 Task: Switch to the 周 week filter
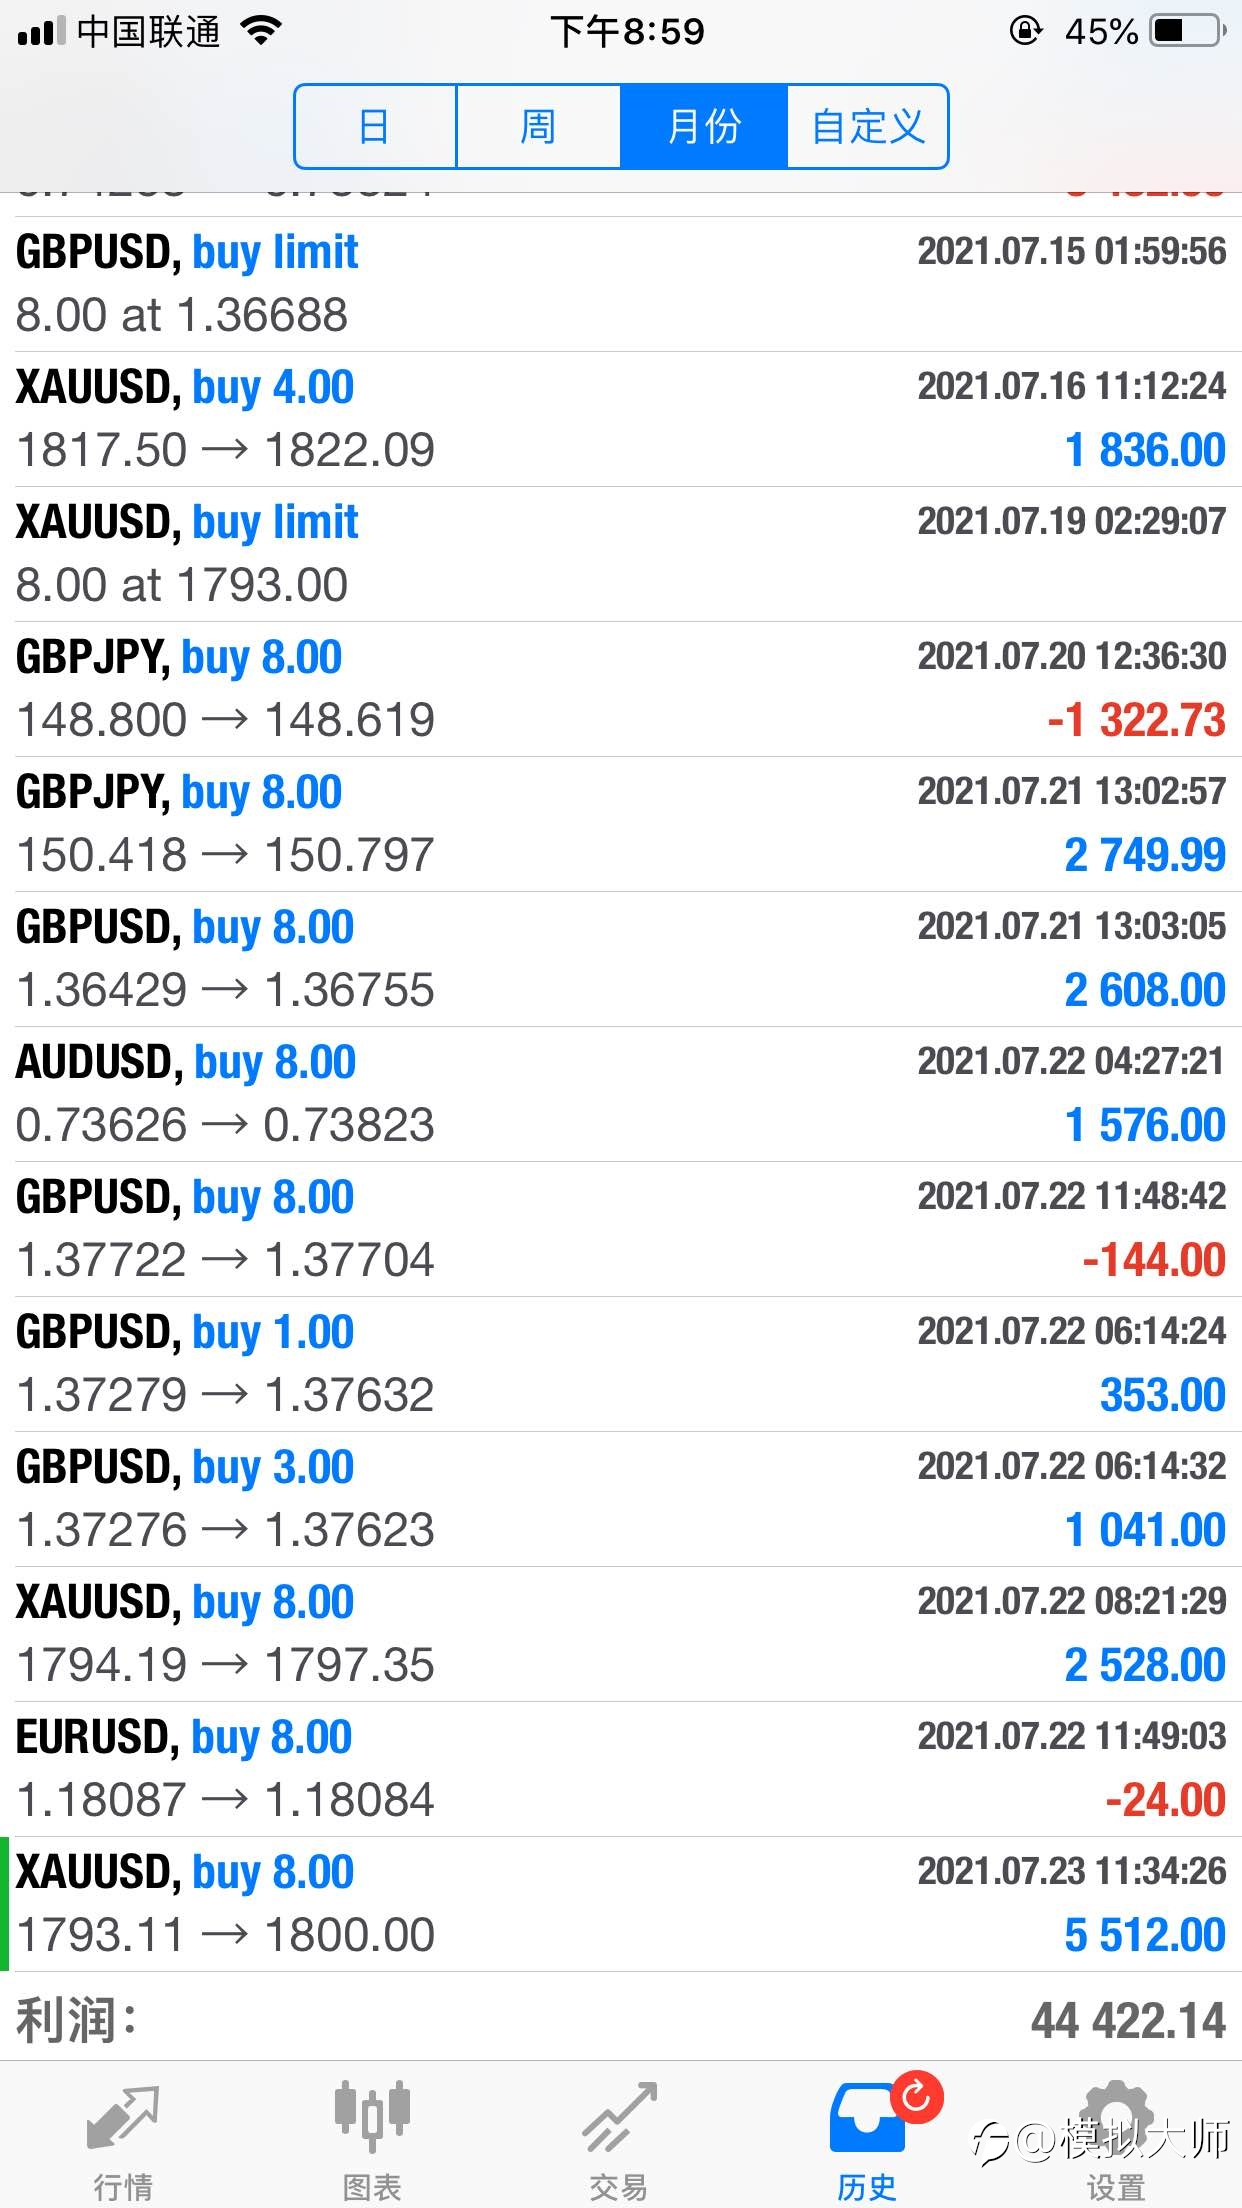click(539, 127)
